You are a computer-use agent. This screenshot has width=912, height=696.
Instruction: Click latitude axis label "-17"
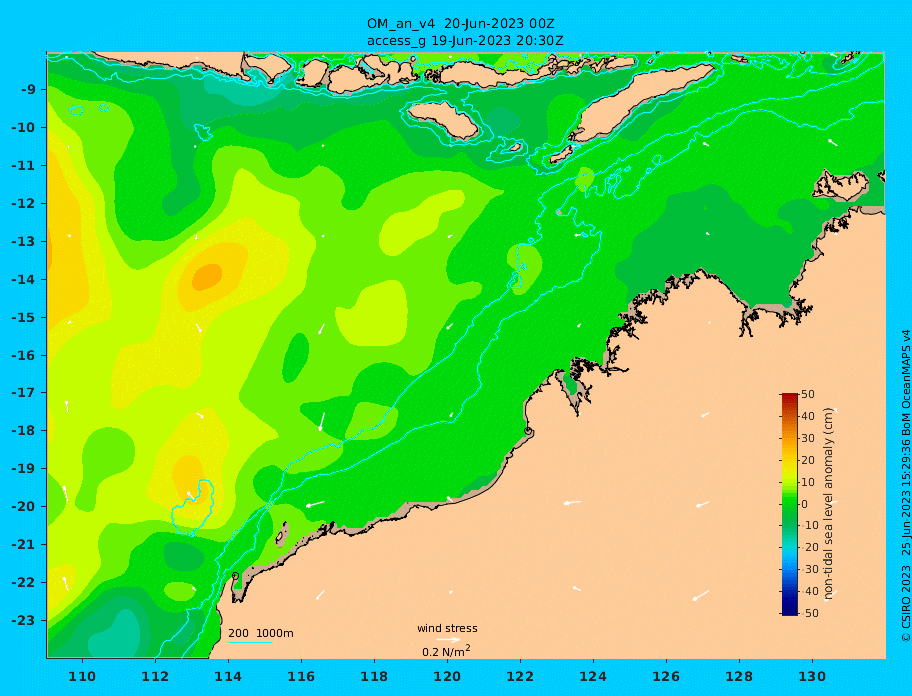[x=24, y=393]
